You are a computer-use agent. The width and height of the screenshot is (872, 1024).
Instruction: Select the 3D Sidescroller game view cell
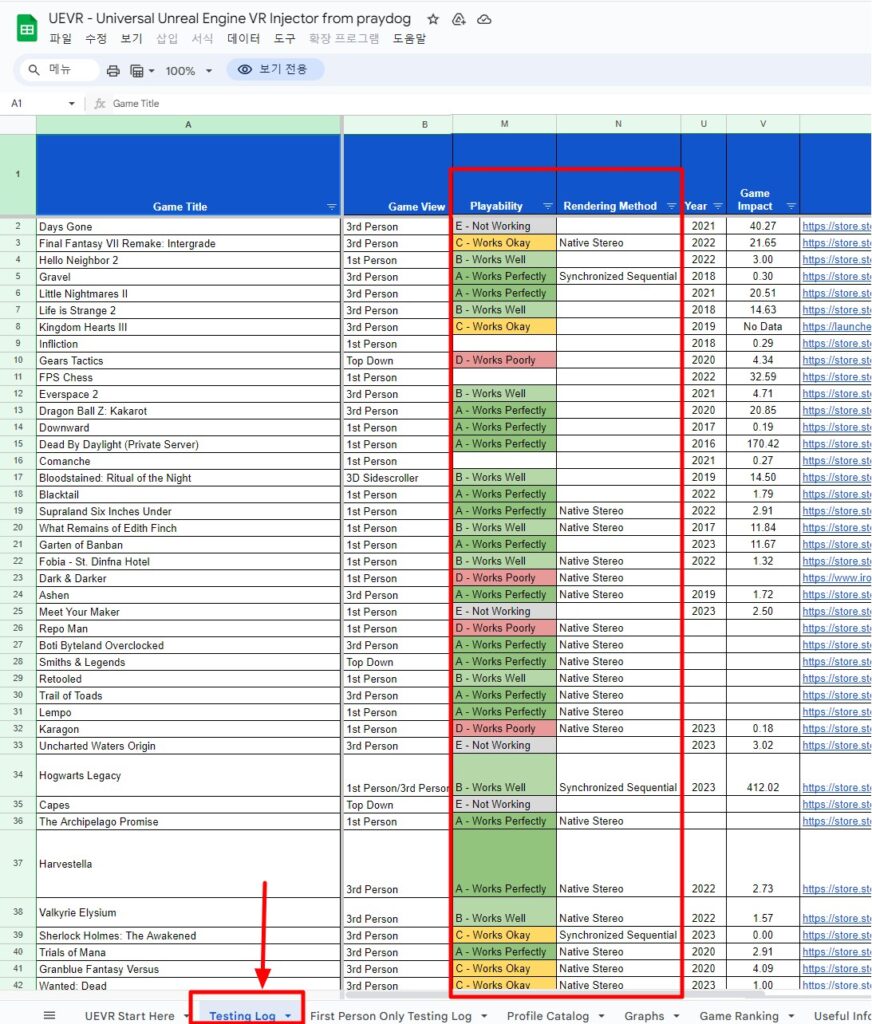pyautogui.click(x=397, y=478)
